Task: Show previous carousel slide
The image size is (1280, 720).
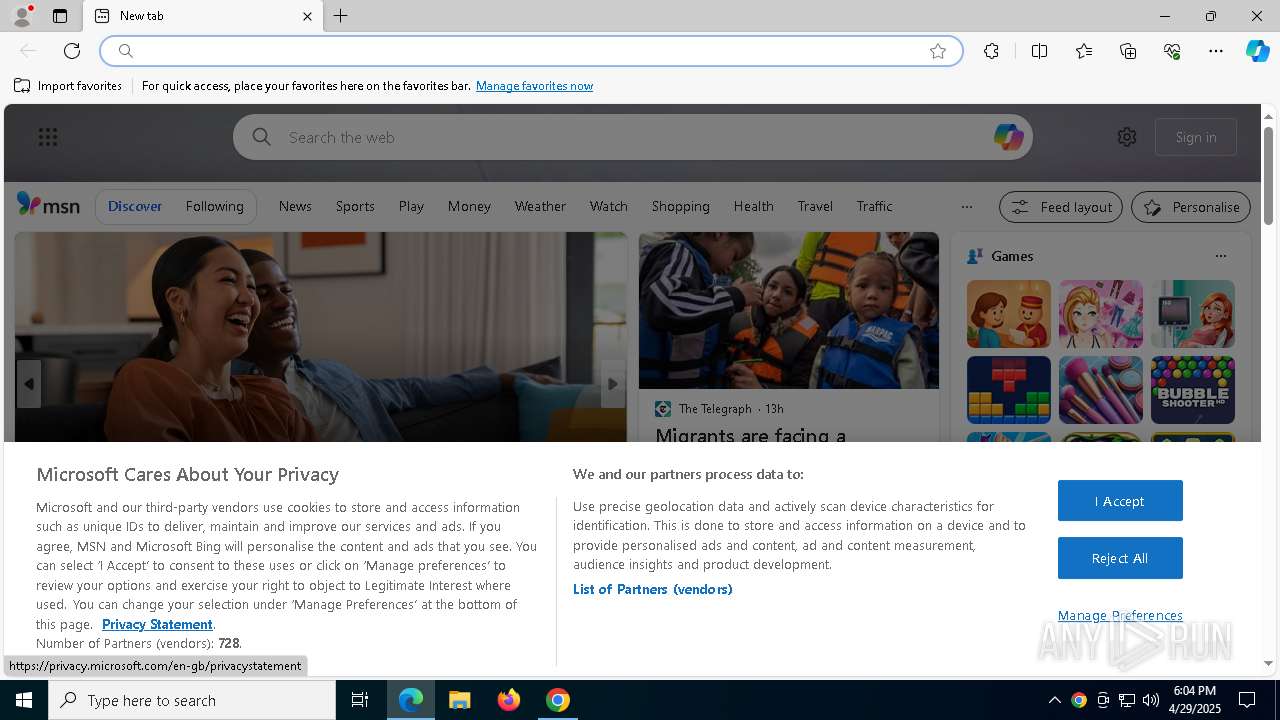Action: [28, 384]
